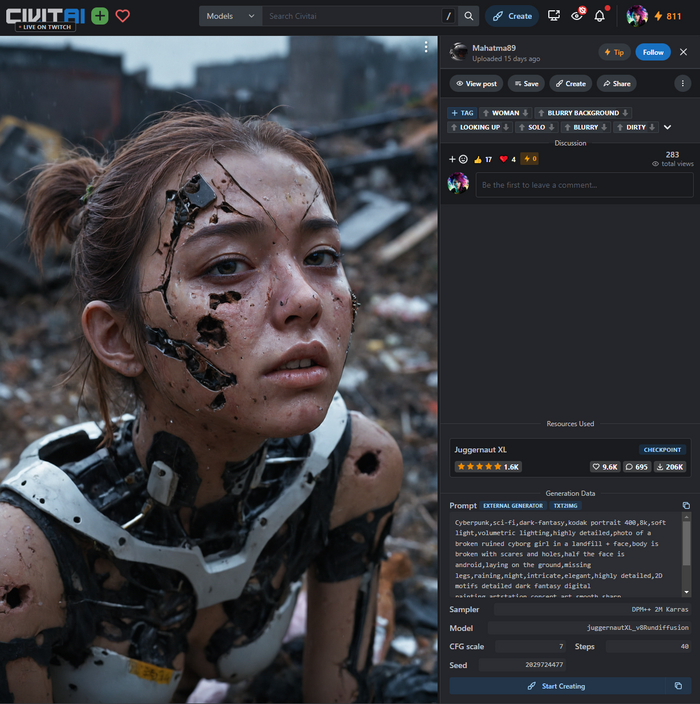
Task: Open the three-dot menu beside Share
Action: [683, 83]
